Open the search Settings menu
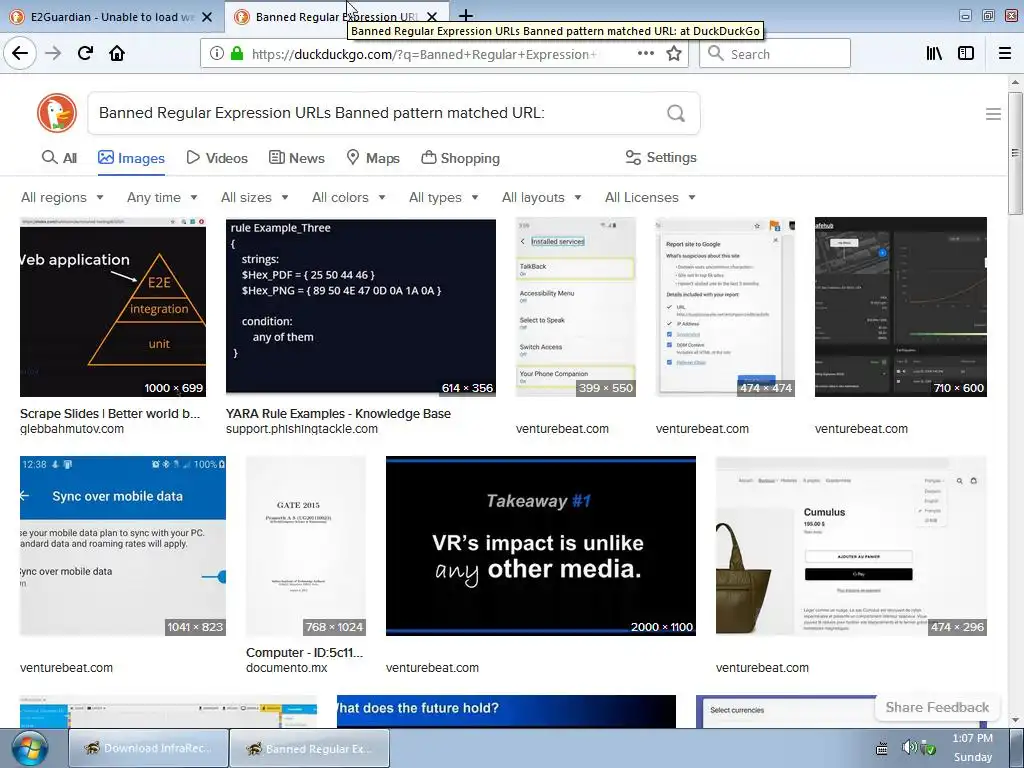This screenshot has height=768, width=1024. click(x=661, y=157)
